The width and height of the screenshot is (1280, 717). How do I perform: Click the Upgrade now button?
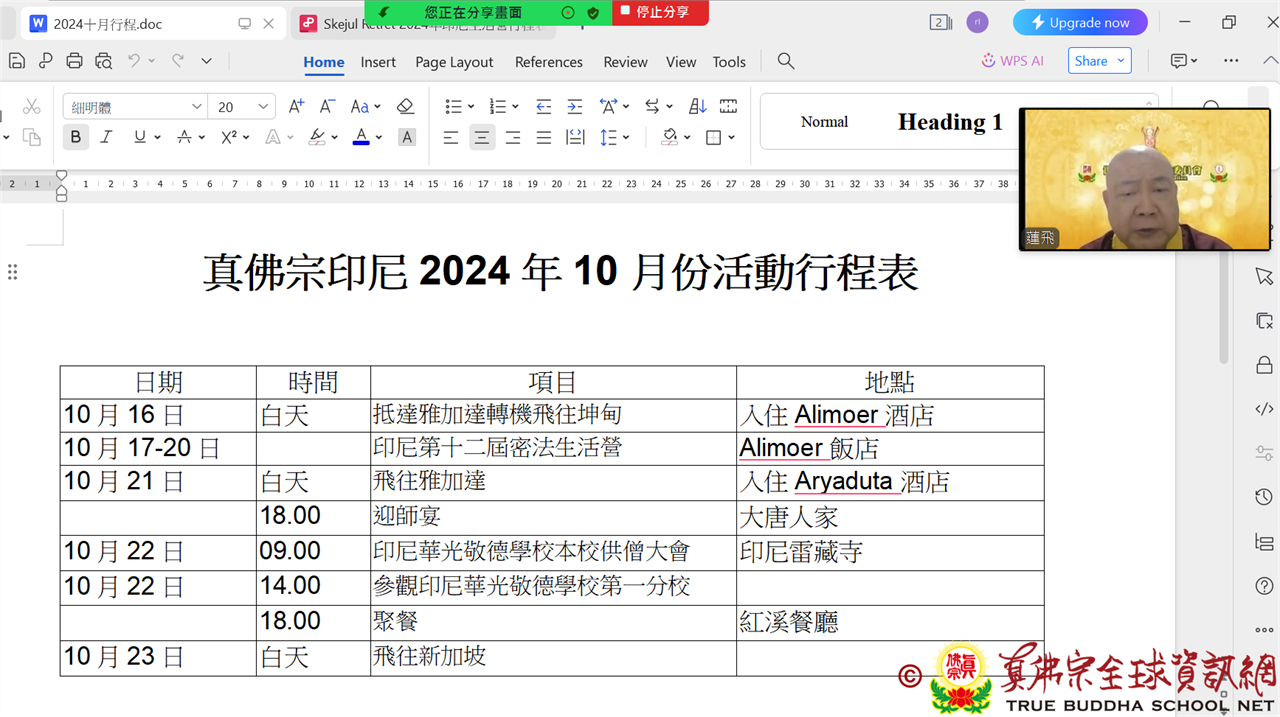click(x=1079, y=22)
